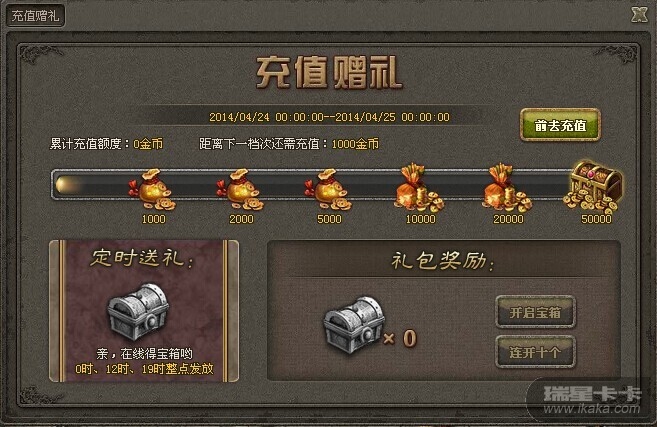Click the 0时、12时、19时整点发放 text
The width and height of the screenshot is (657, 427).
tap(144, 369)
